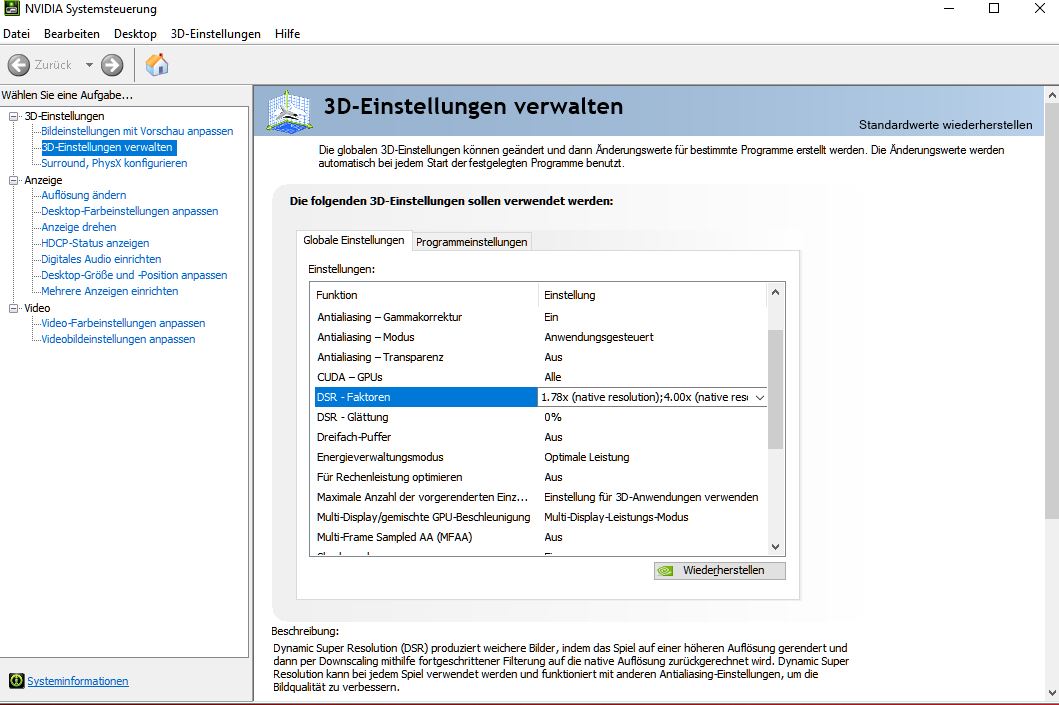
Task: Click the Systeminformationen link
Action: (78, 681)
